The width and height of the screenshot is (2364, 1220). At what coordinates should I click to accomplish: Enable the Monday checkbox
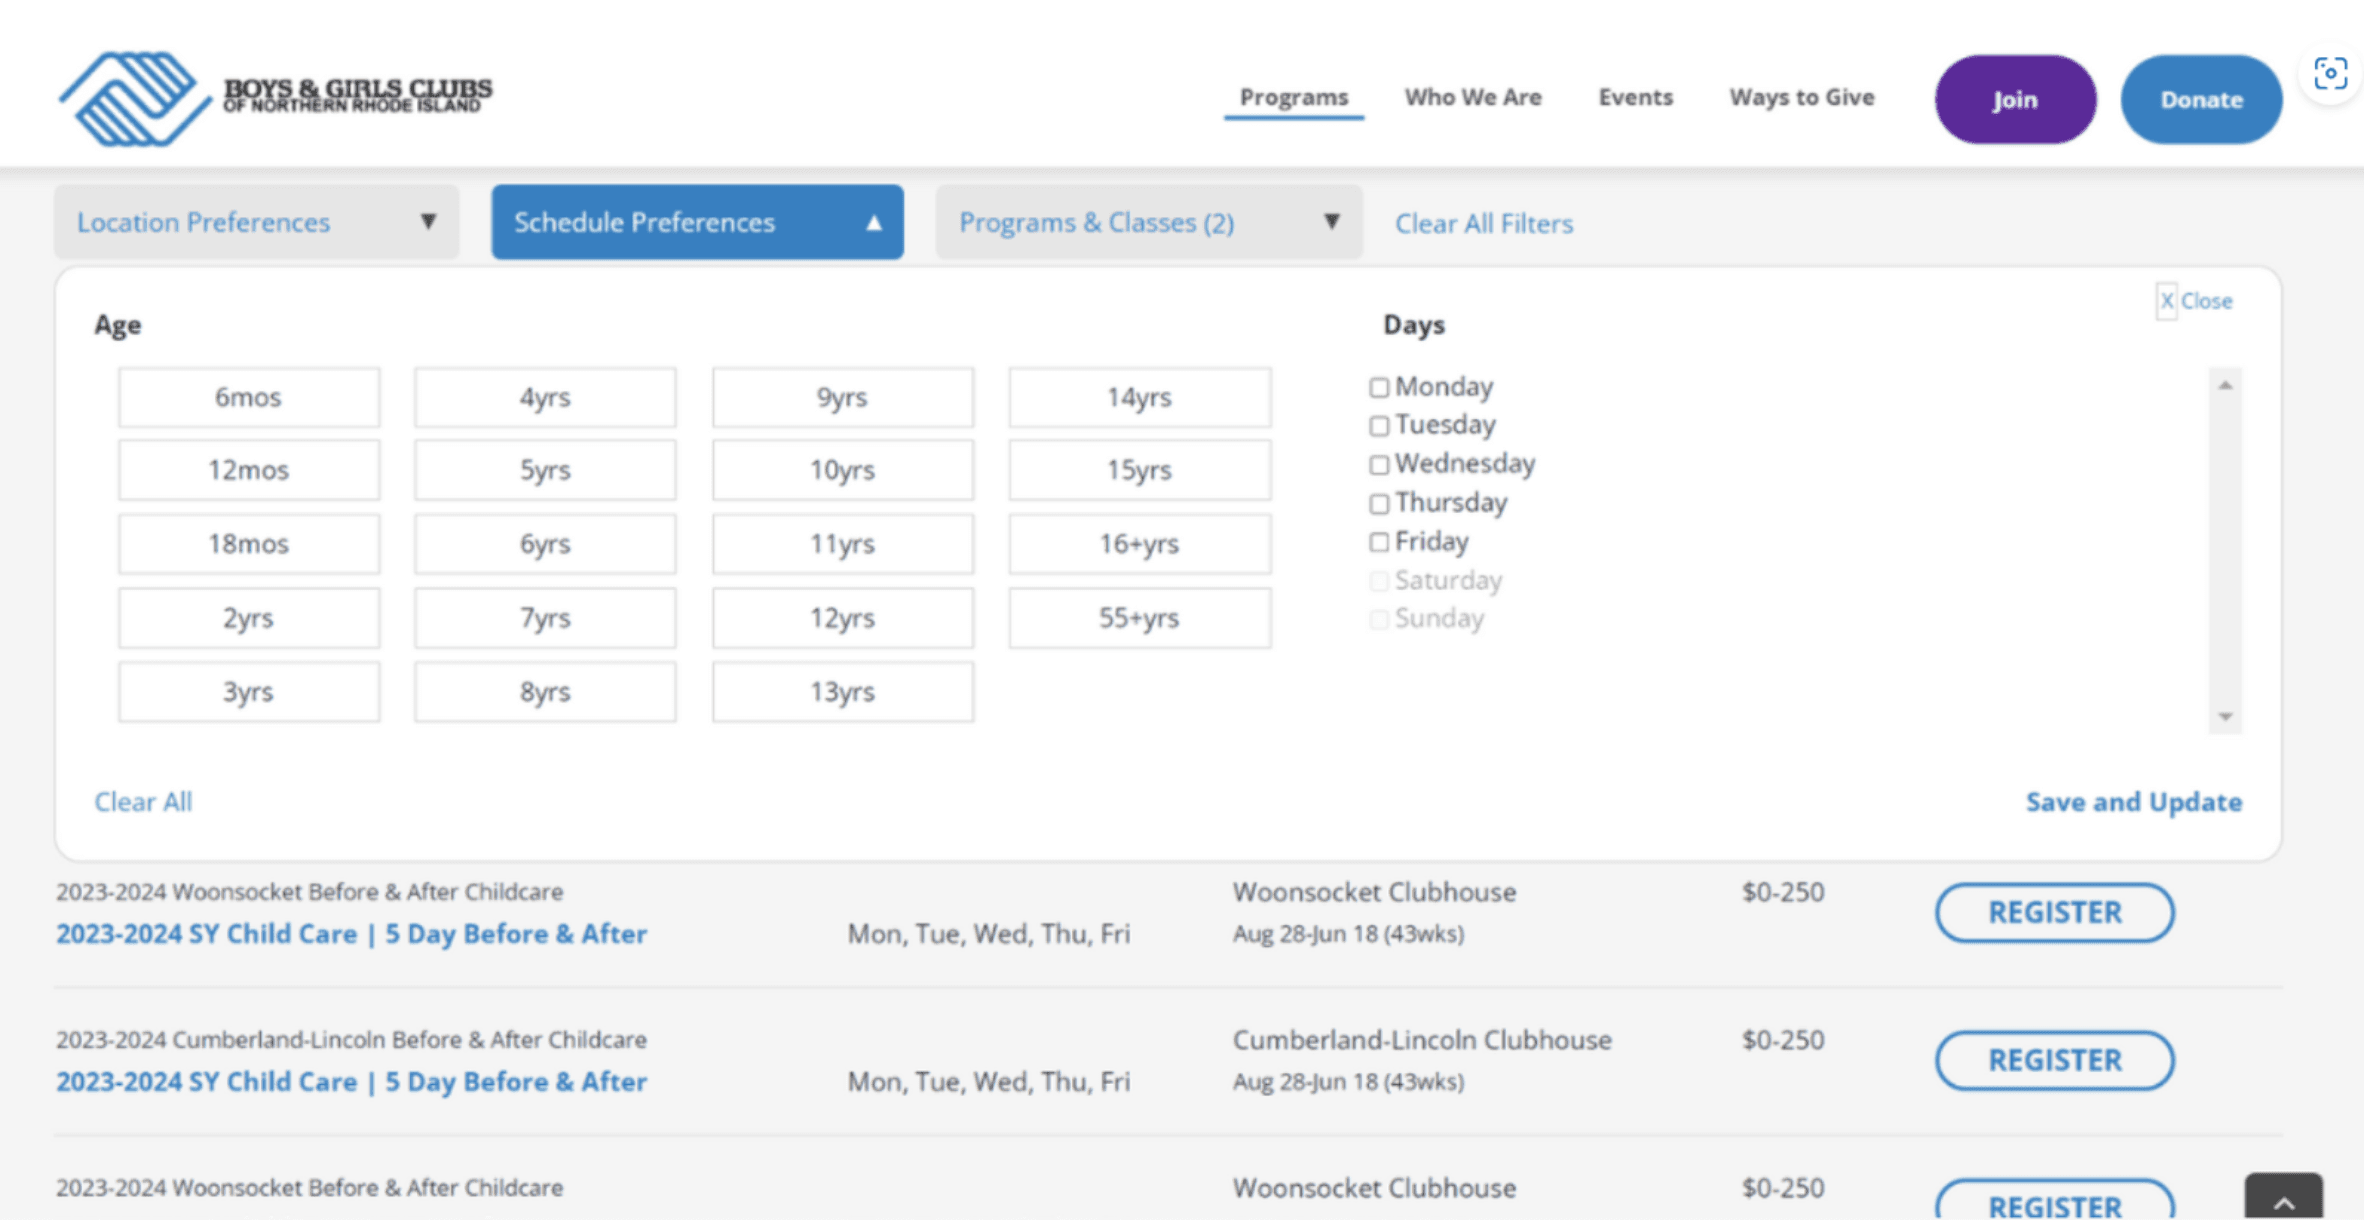point(1379,387)
